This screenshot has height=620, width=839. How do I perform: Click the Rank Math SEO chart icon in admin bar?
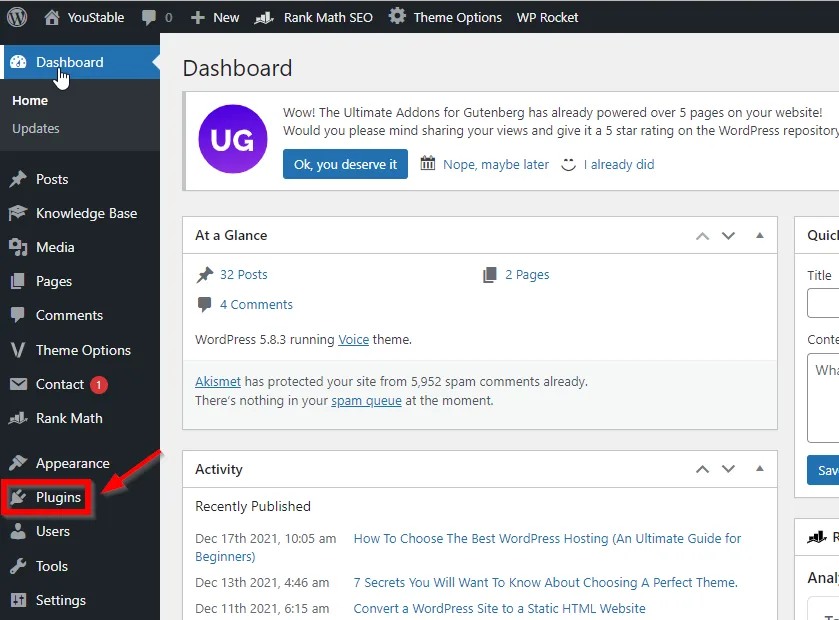264,18
